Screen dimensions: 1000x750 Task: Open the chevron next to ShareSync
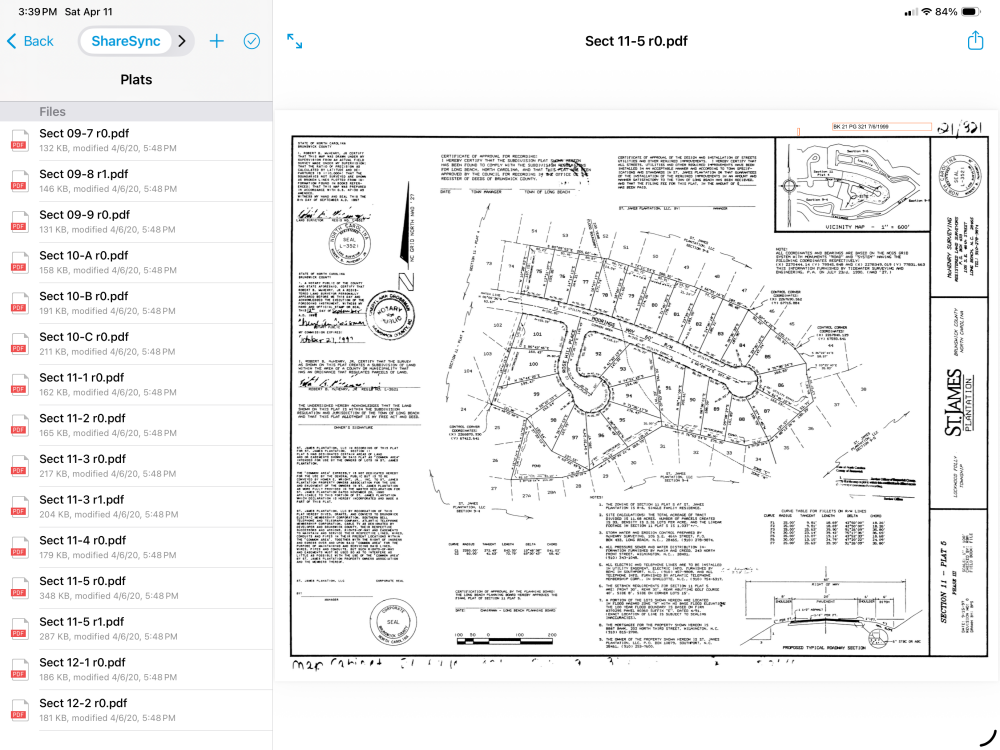pyautogui.click(x=182, y=41)
